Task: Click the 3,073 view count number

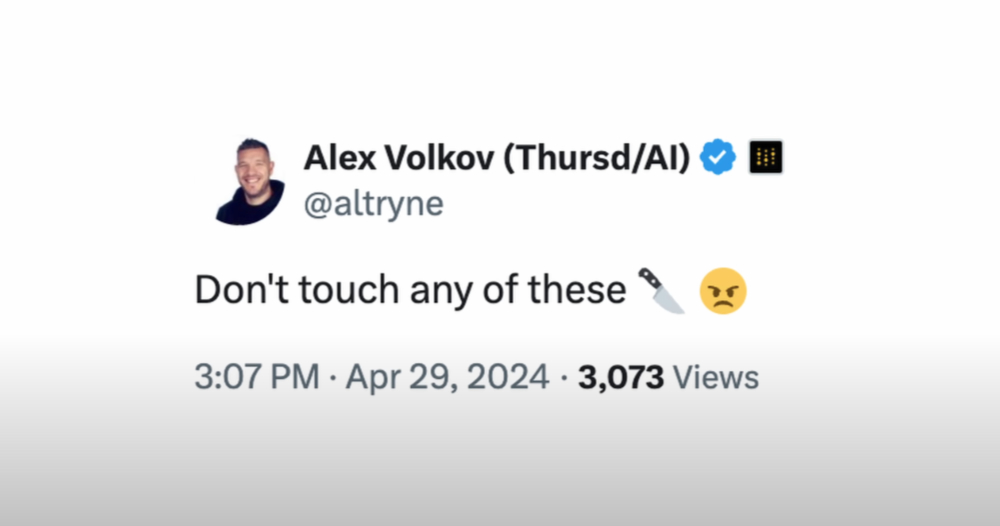Action: (621, 377)
